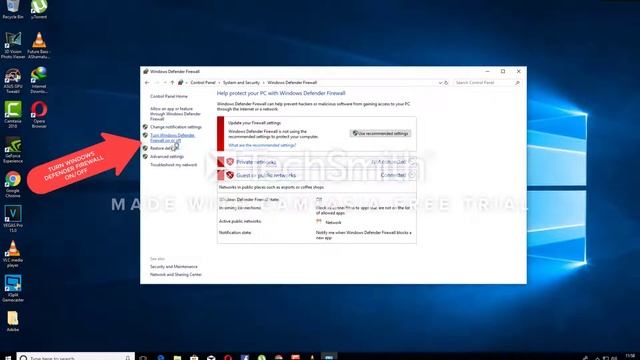Click the taskbar 'Type here to search' box
This screenshot has width=640, height=360.
[x=76, y=357]
